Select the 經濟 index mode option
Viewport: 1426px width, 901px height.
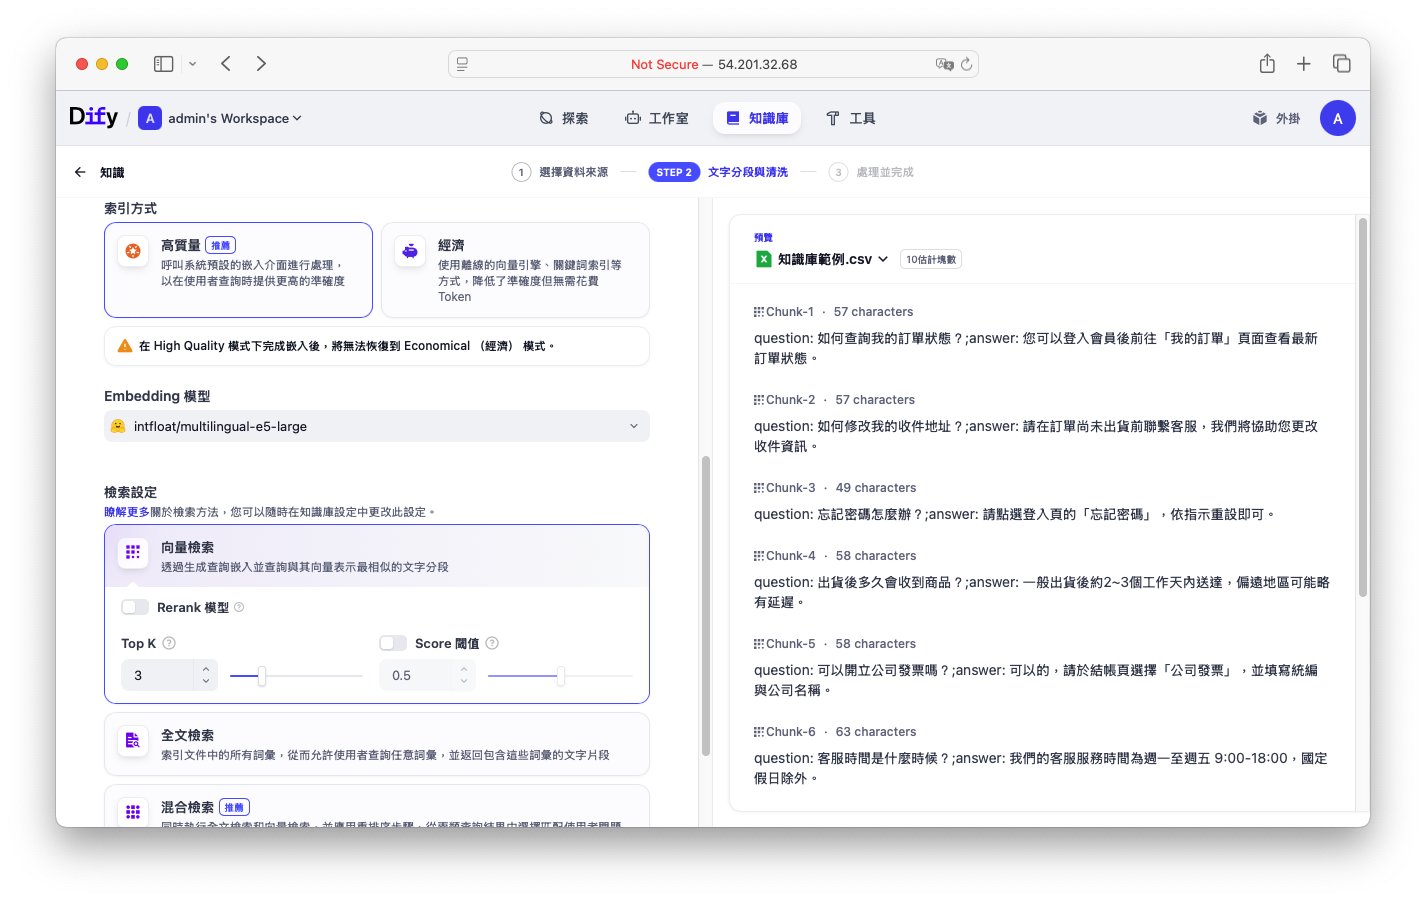[x=515, y=270]
